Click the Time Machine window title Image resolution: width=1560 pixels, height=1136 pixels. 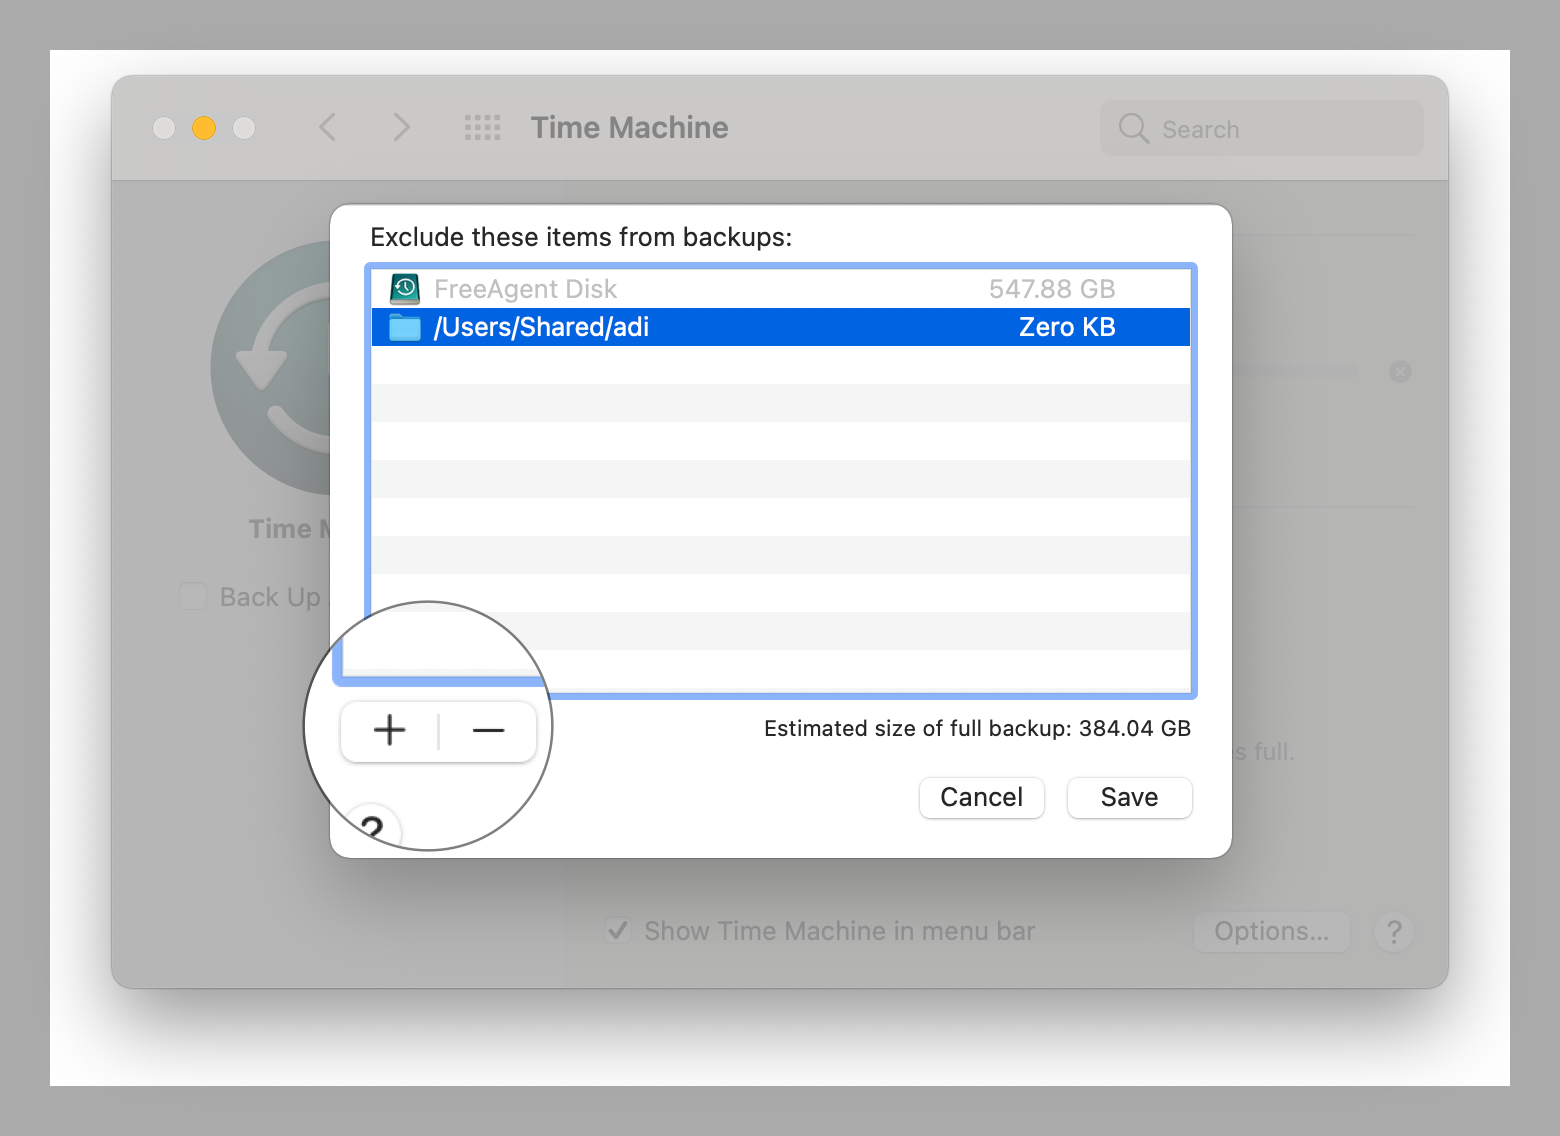tap(629, 127)
